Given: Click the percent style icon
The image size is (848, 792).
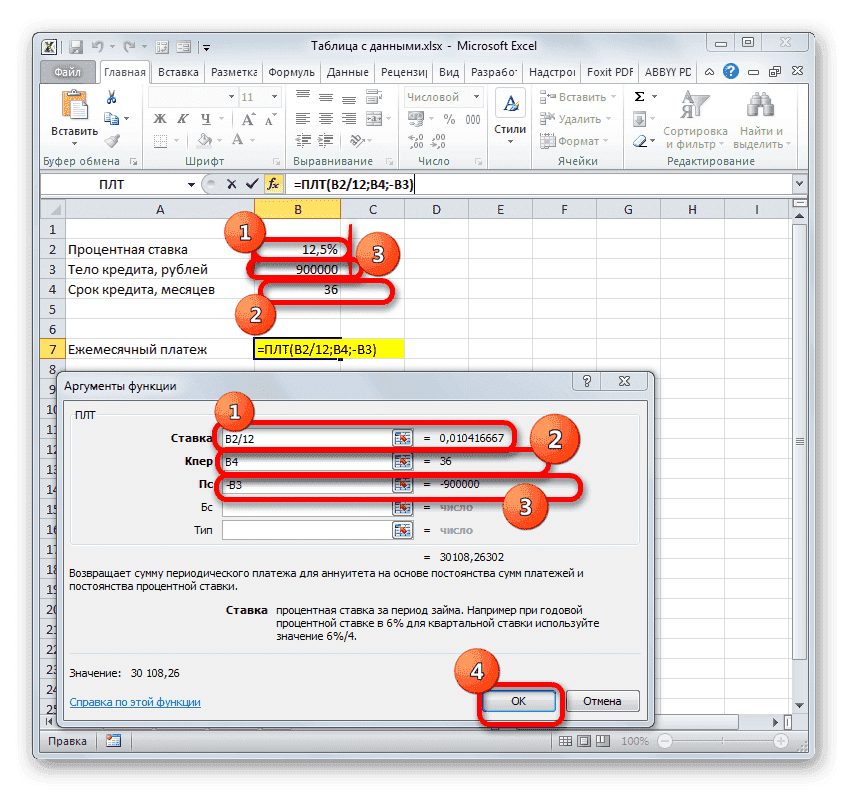Looking at the screenshot, I should coord(449,119).
